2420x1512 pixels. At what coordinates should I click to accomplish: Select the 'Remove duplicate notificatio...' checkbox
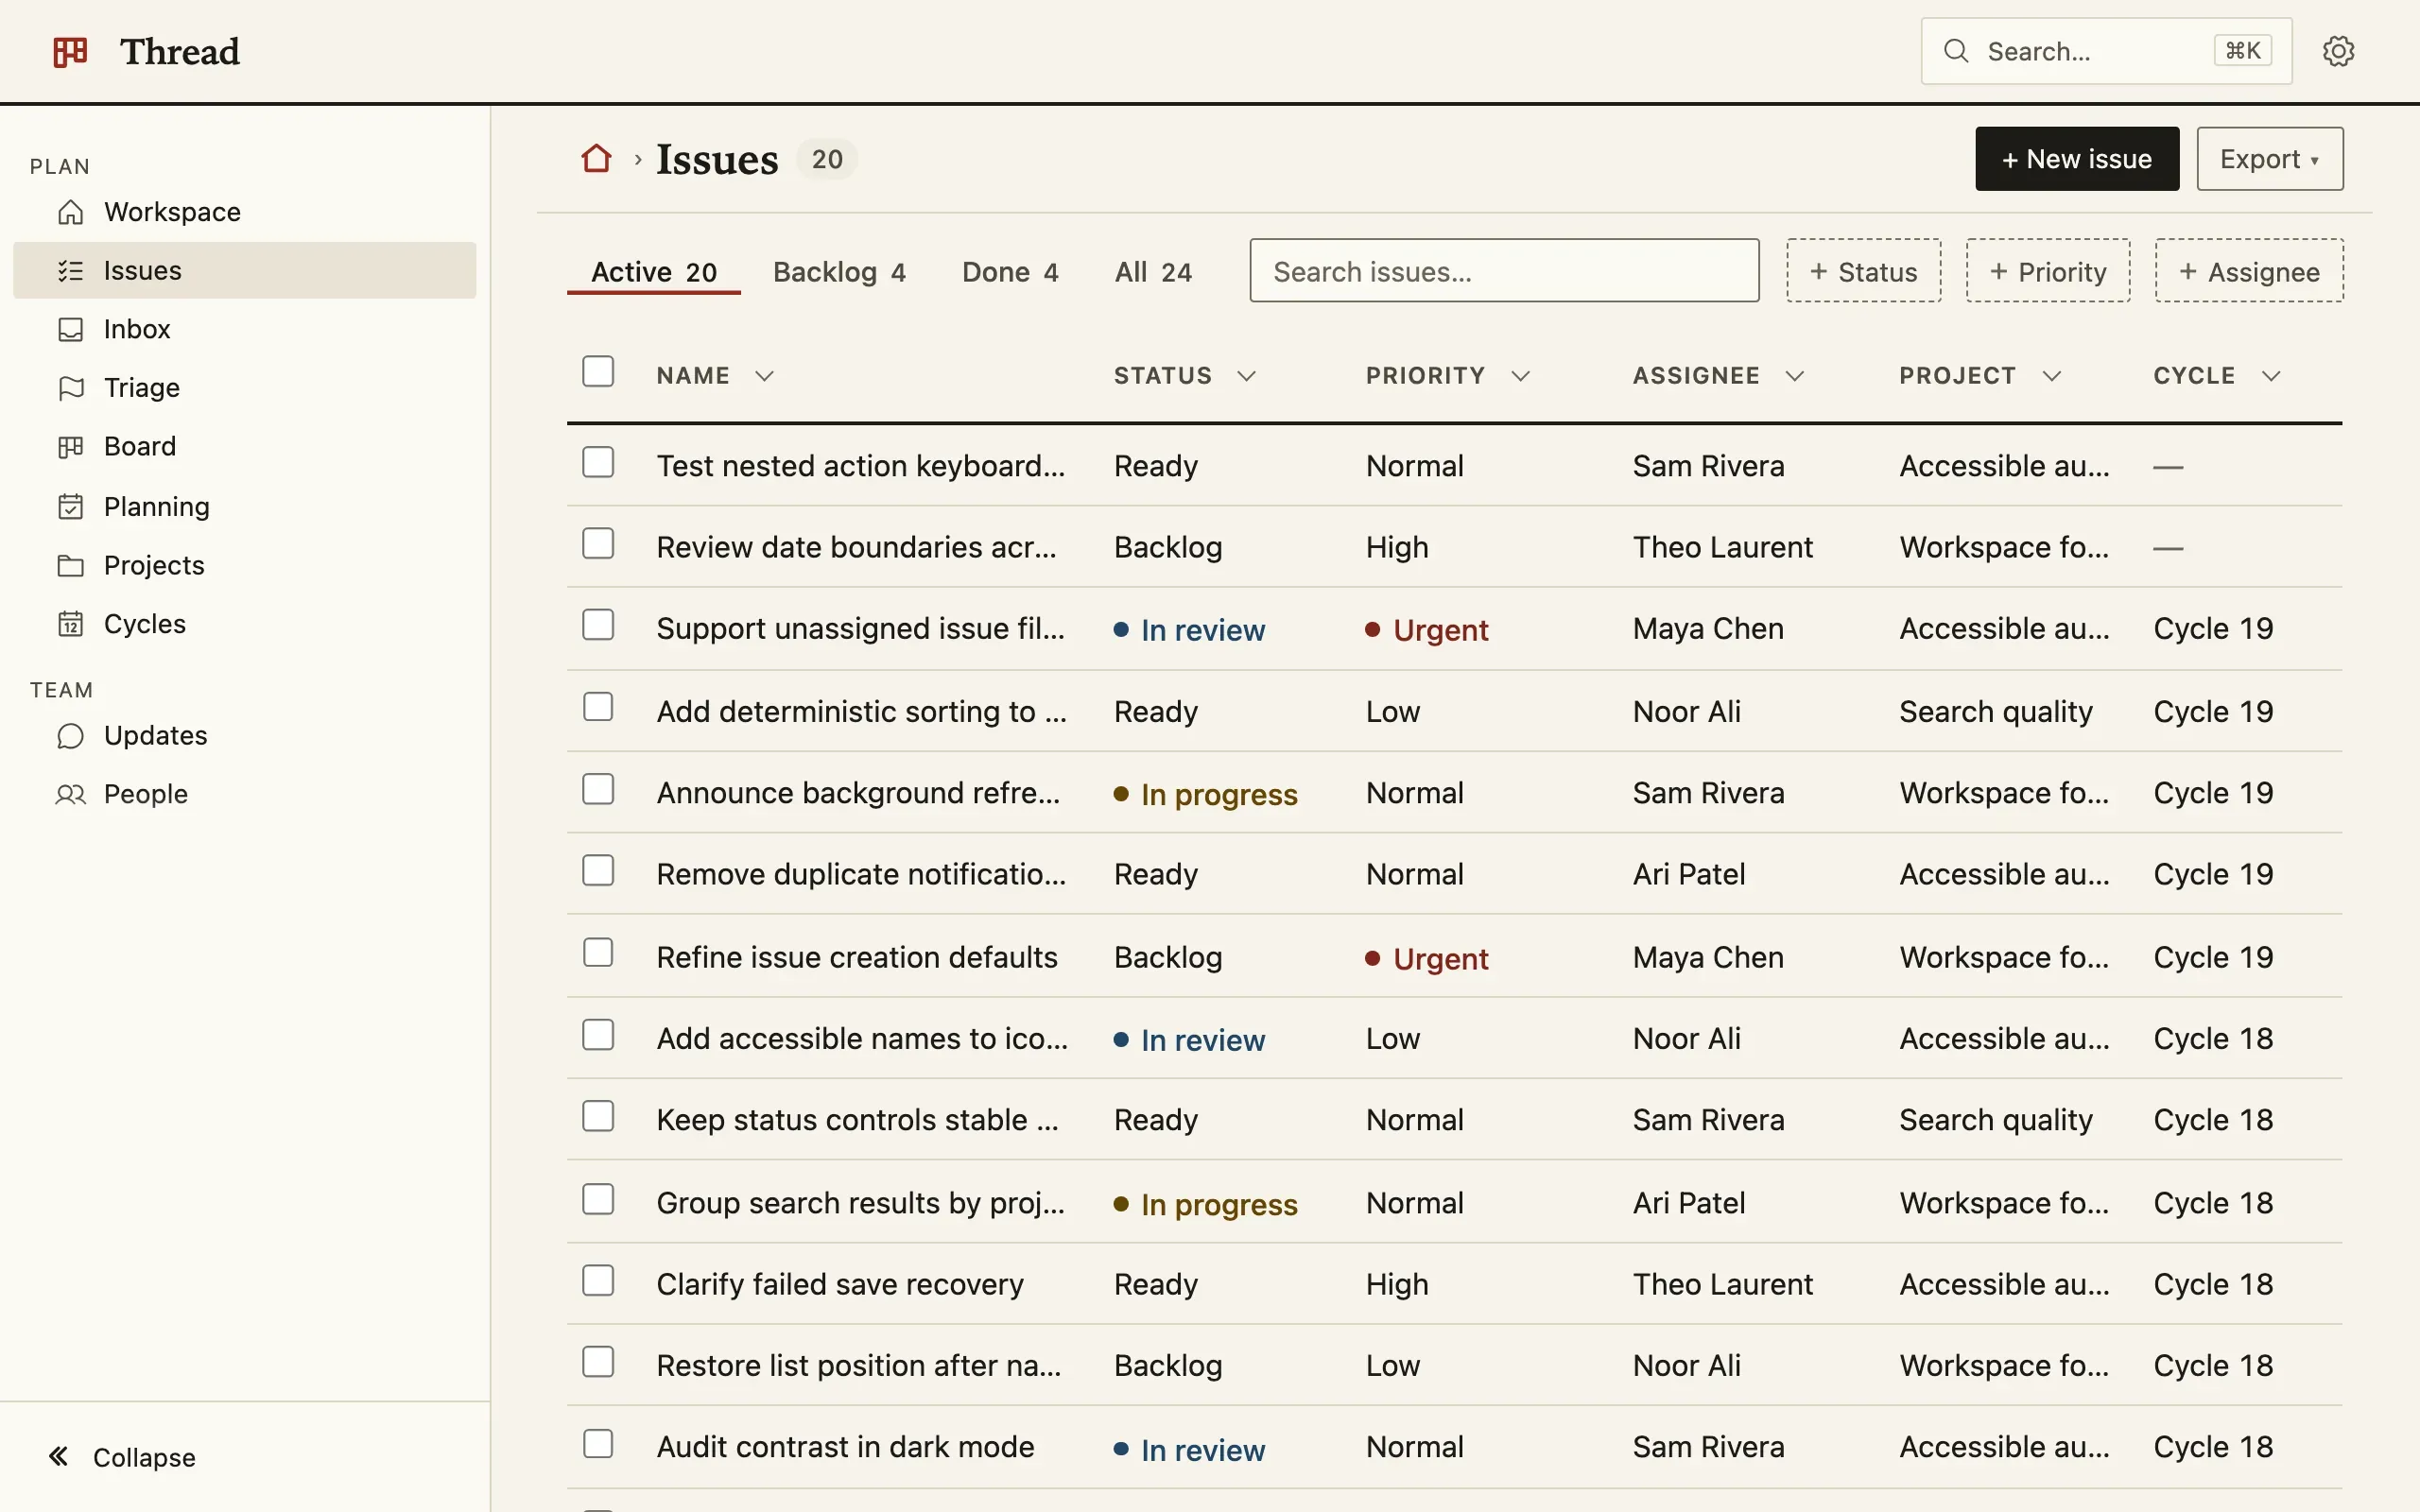tap(598, 871)
